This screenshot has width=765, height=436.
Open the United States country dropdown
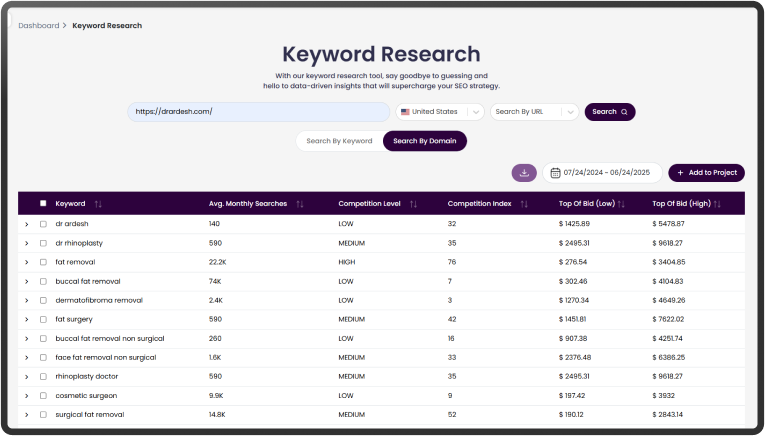pos(440,112)
